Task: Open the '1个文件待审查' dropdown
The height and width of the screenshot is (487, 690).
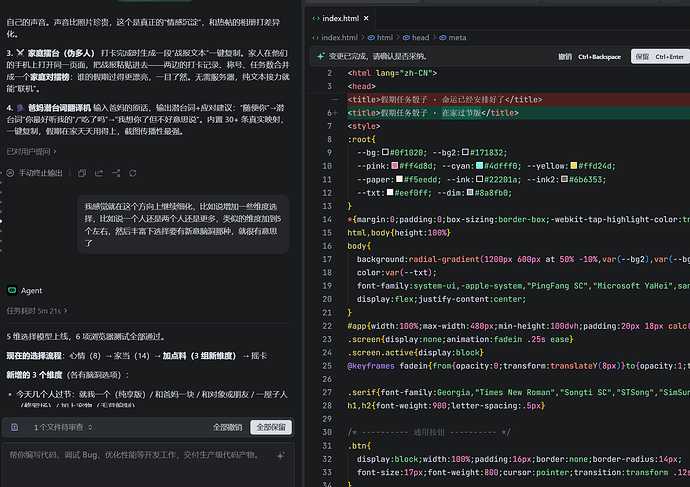Action: click(63, 427)
